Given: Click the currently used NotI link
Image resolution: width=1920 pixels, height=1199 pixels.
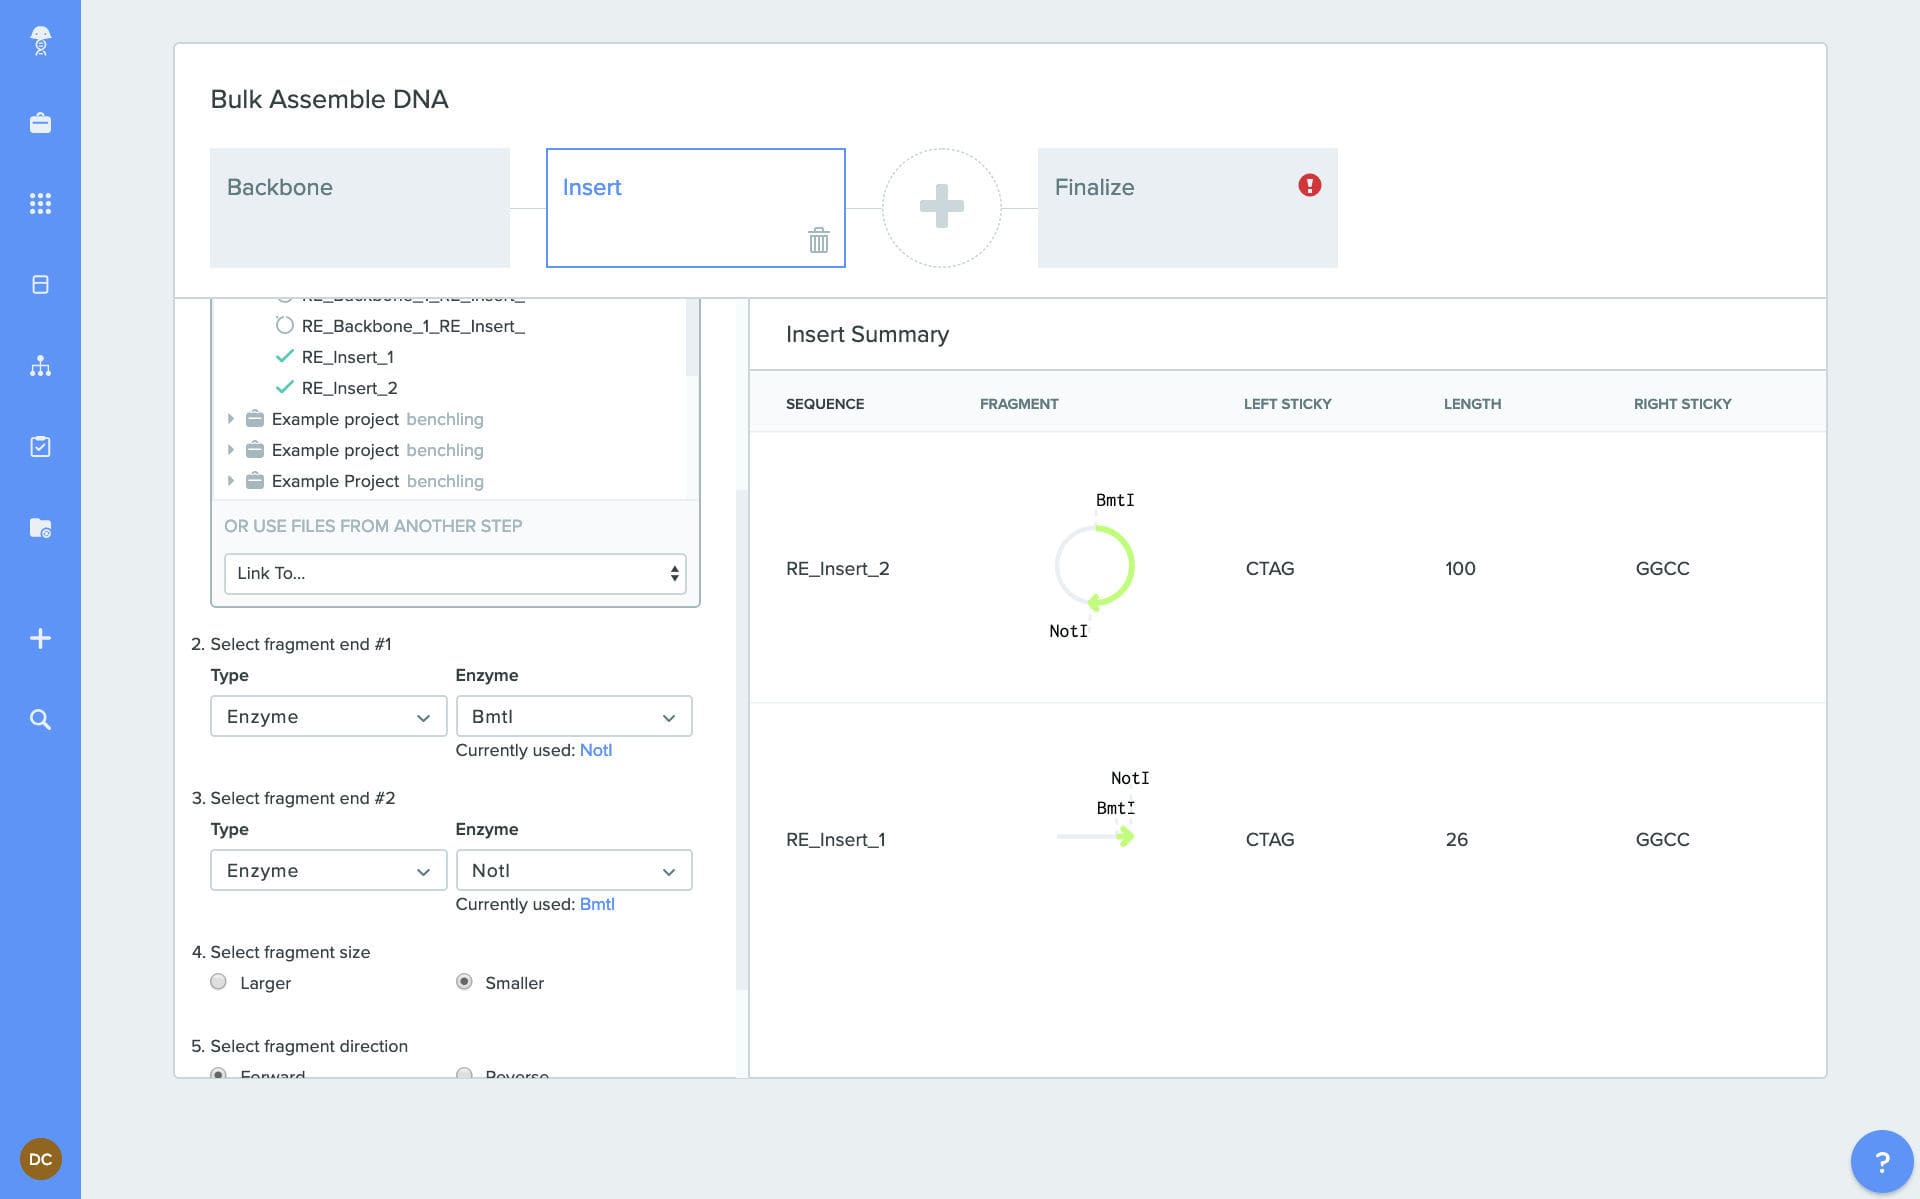Looking at the screenshot, I should click(x=595, y=751).
